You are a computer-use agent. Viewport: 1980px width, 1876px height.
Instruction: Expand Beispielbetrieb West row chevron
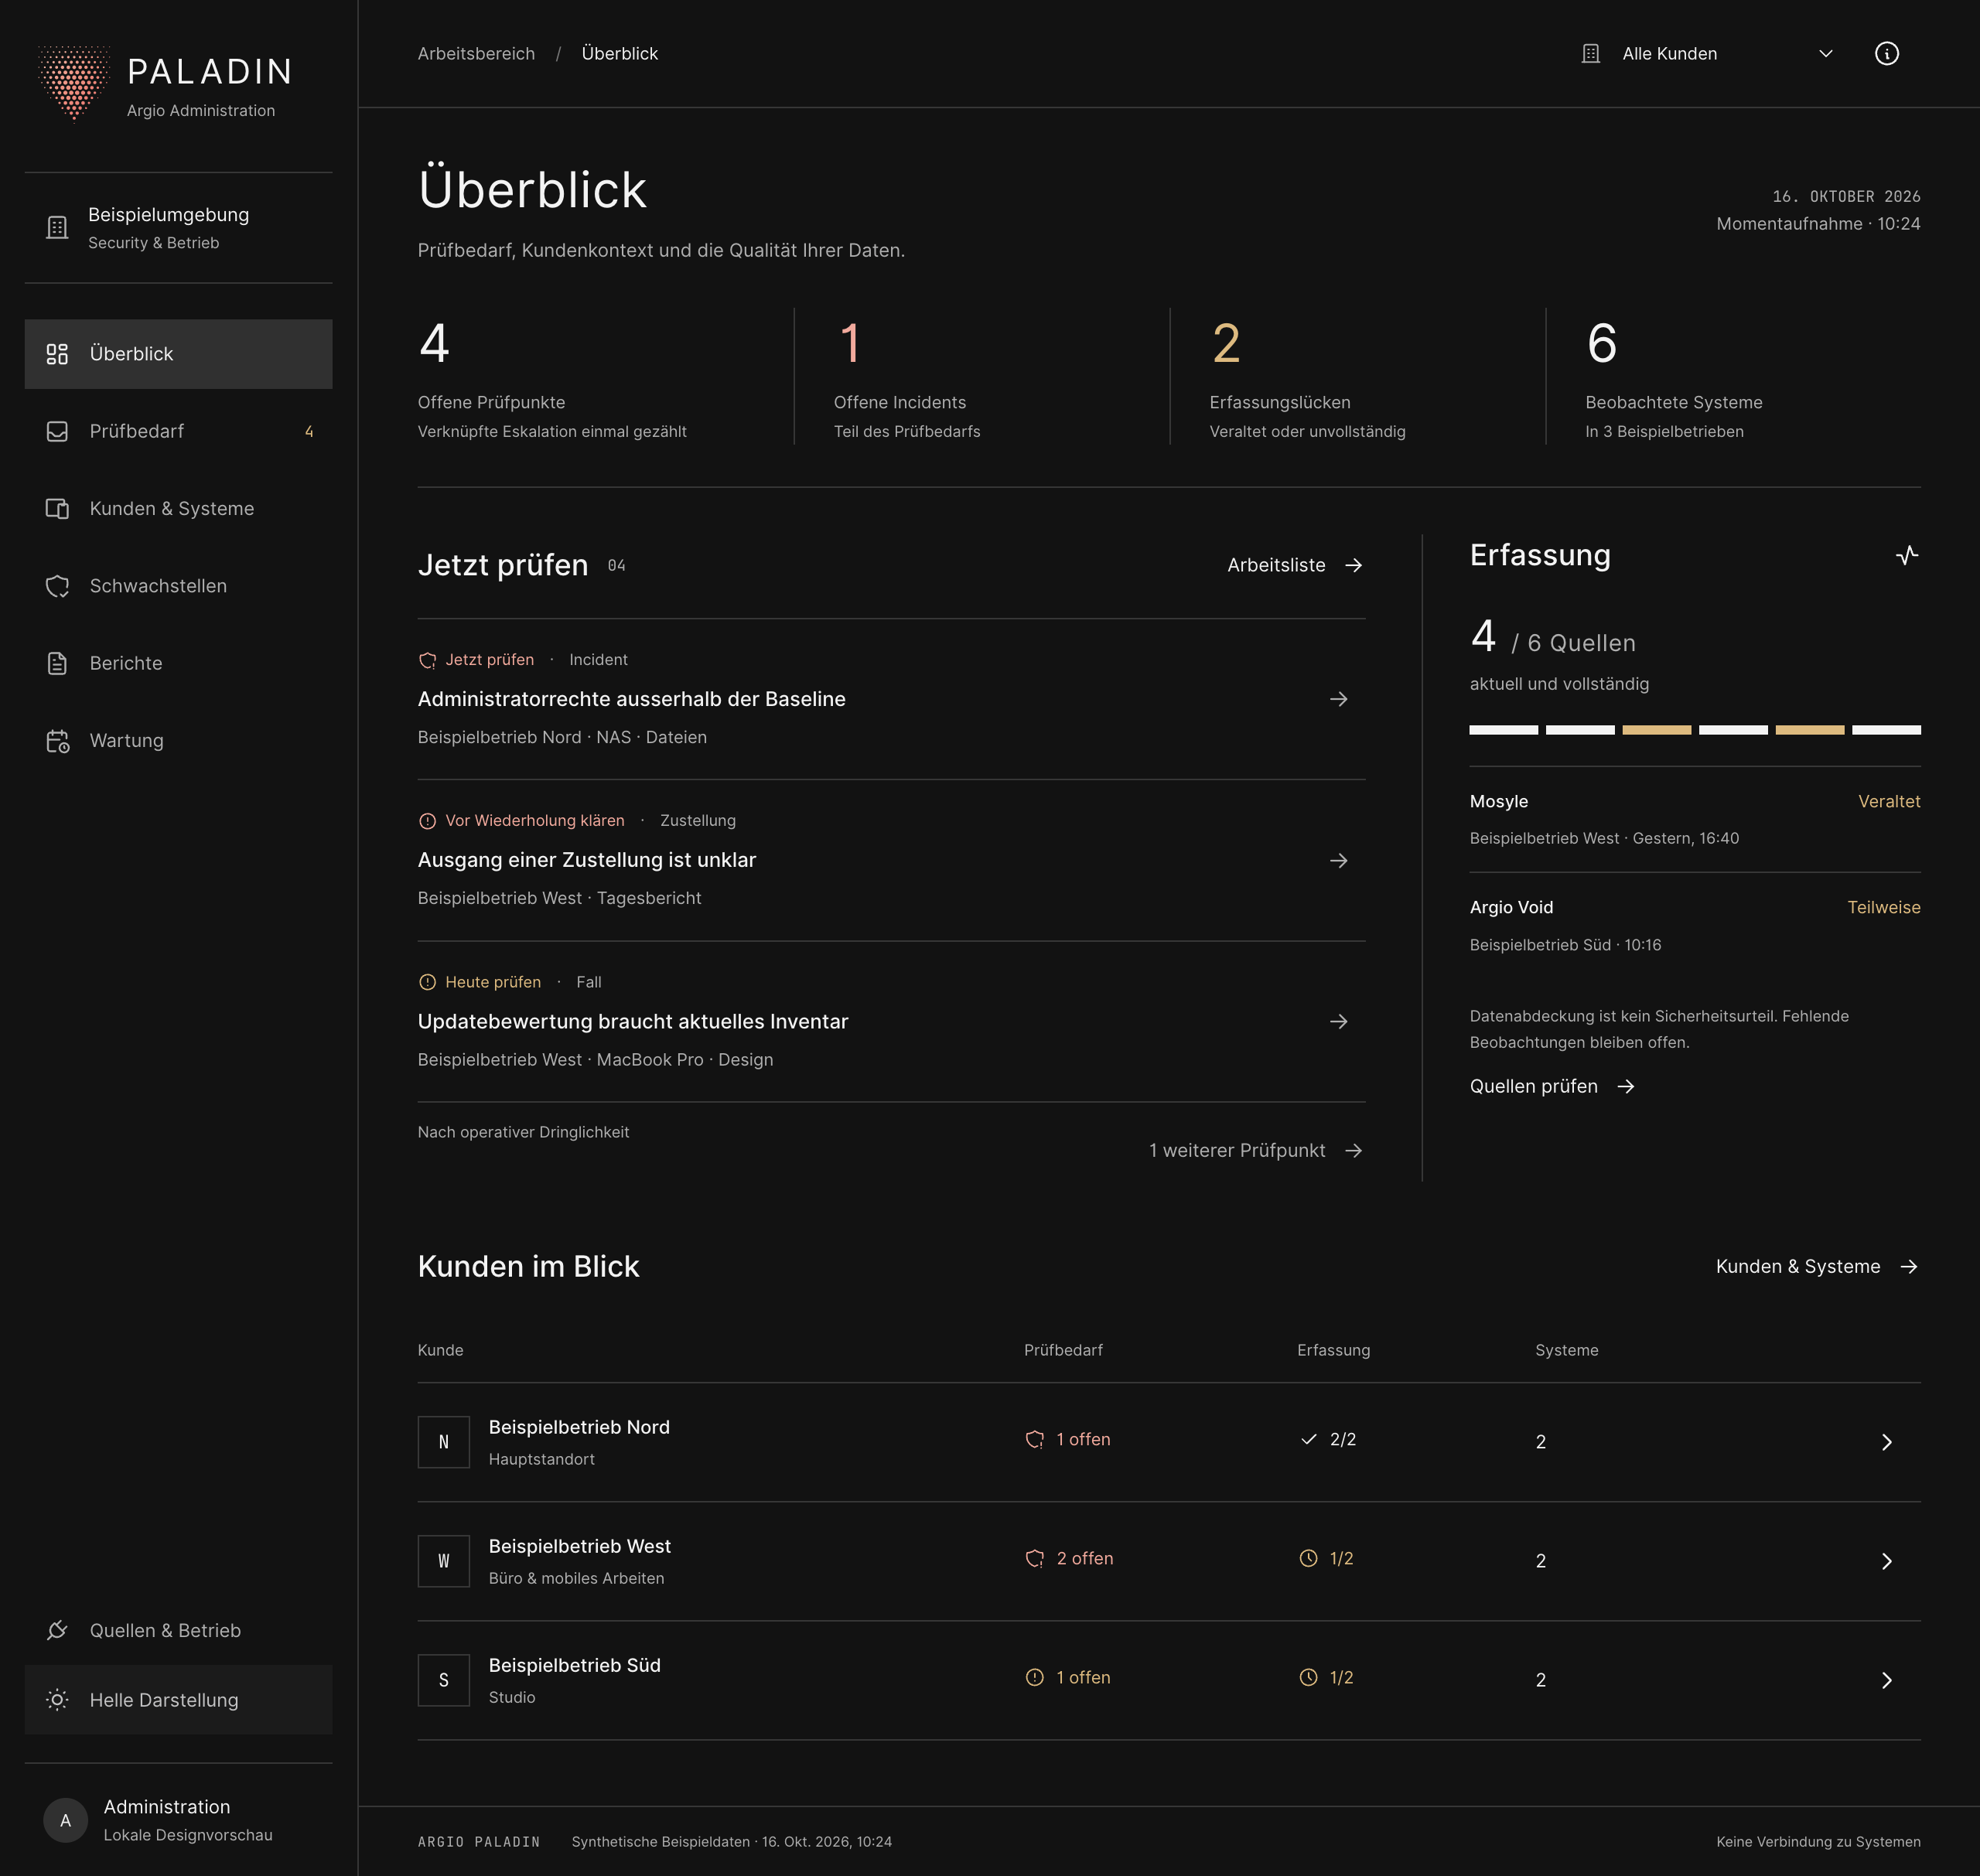1886,1560
